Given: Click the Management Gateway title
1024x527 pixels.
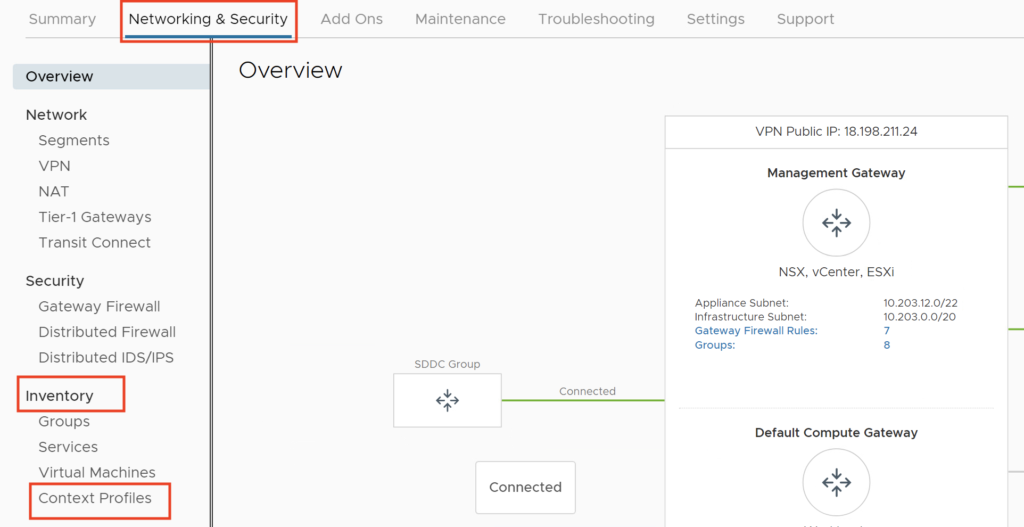Looking at the screenshot, I should coord(836,173).
